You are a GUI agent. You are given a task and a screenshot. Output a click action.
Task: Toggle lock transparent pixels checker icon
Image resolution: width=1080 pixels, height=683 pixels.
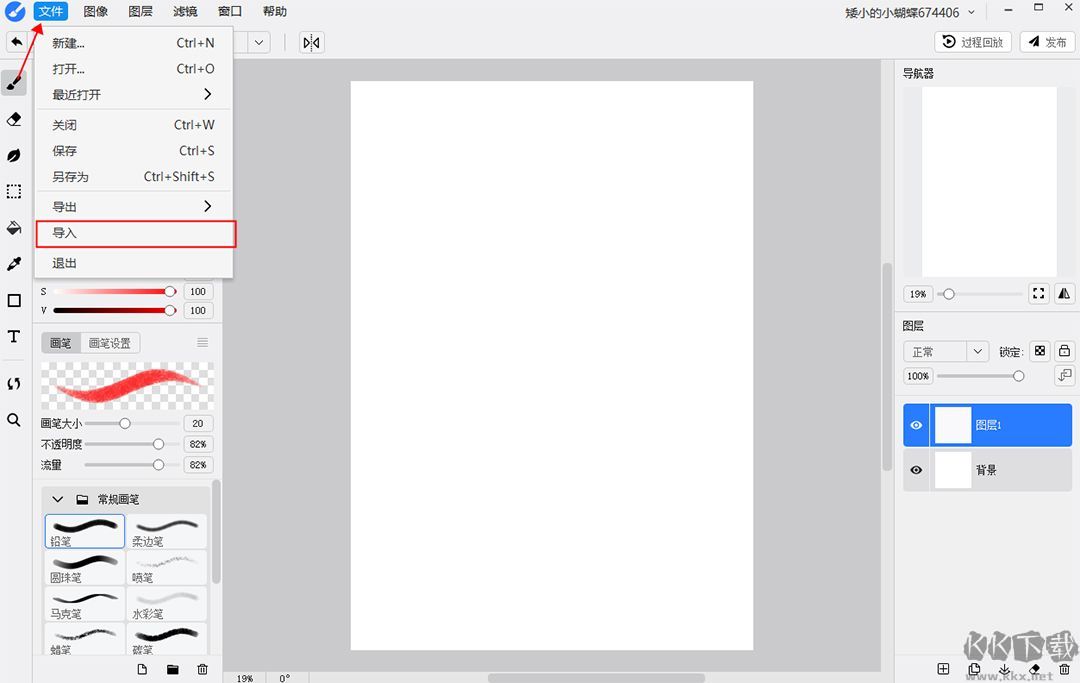click(1040, 351)
